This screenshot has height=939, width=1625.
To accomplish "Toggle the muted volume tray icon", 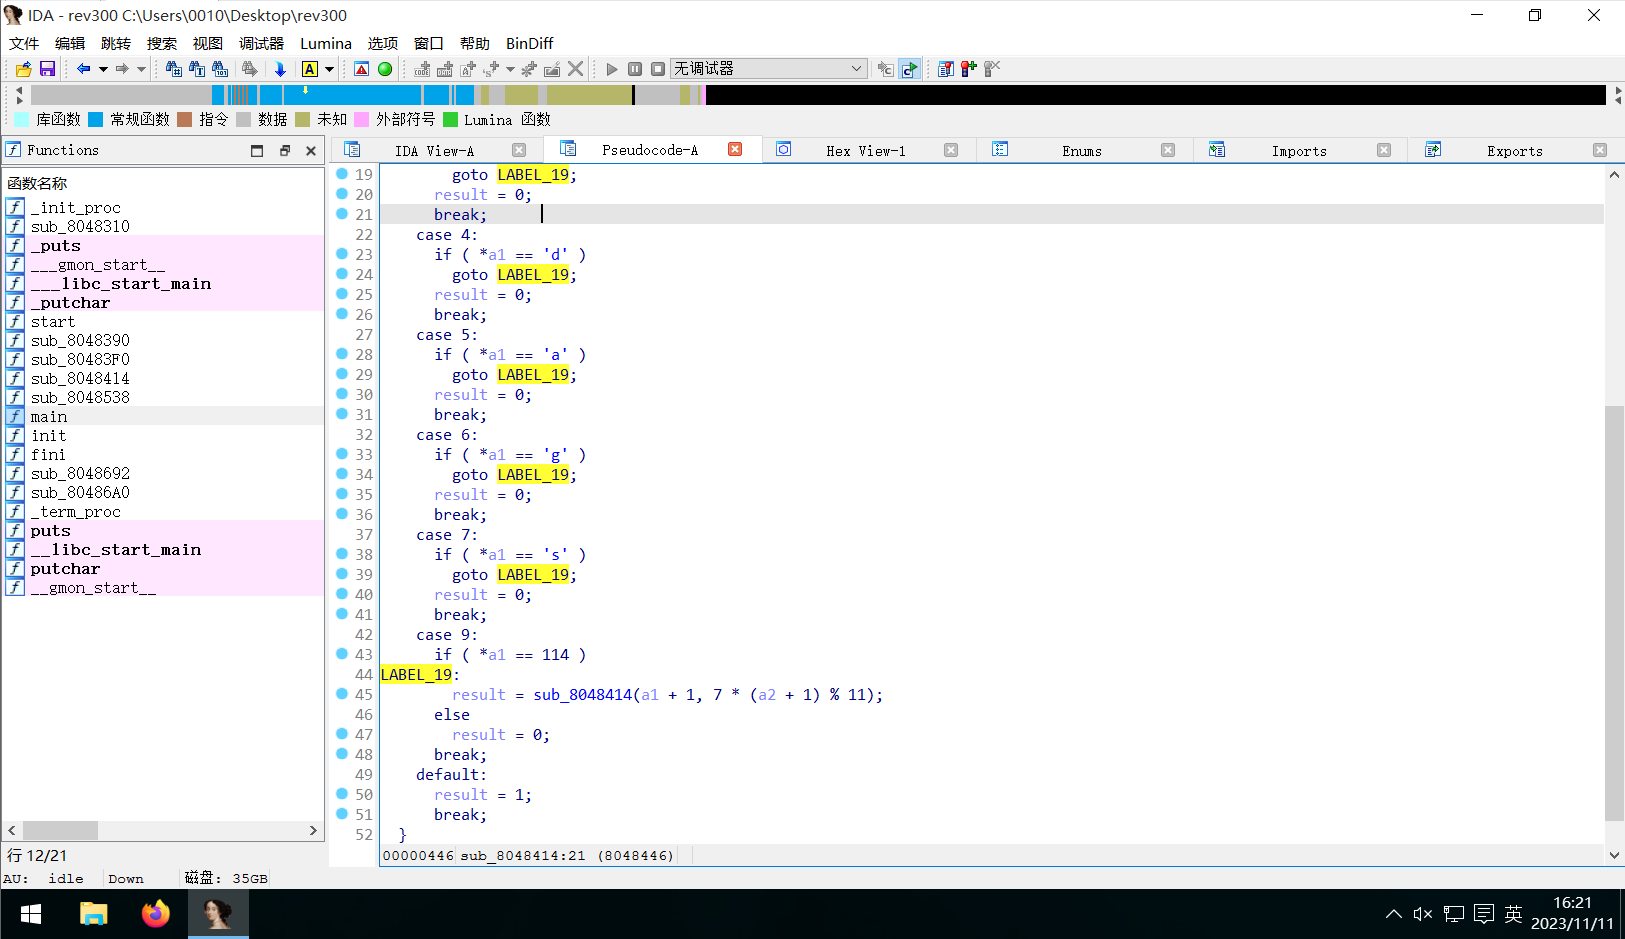I will pos(1423,914).
